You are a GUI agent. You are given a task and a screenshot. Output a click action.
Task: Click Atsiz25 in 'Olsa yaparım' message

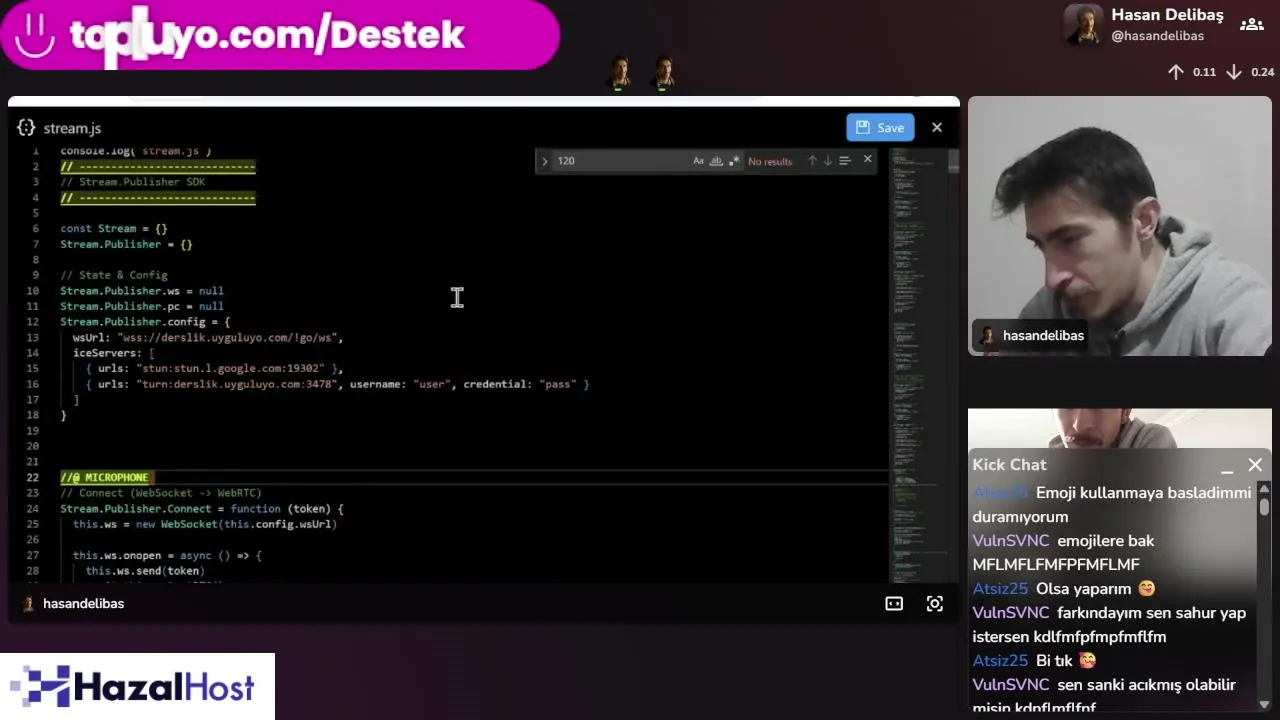tap(1000, 589)
